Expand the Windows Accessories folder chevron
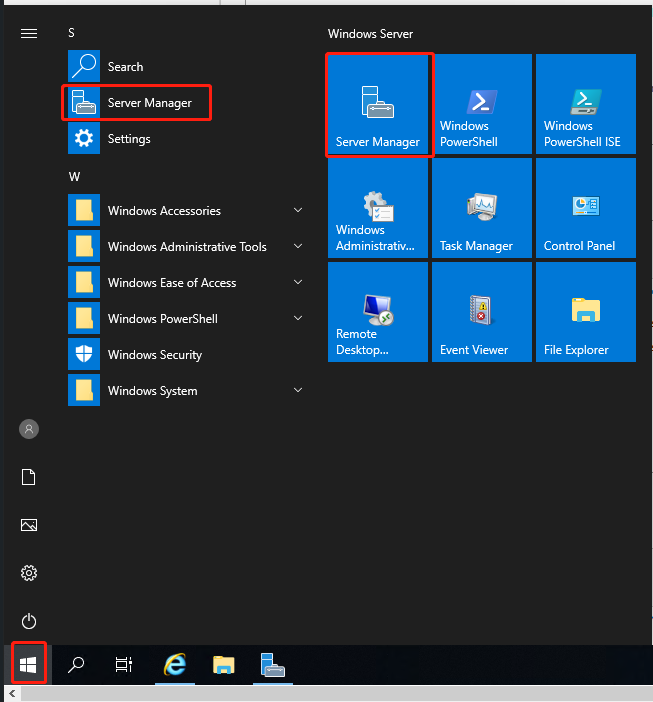This screenshot has width=653, height=702. pos(298,210)
